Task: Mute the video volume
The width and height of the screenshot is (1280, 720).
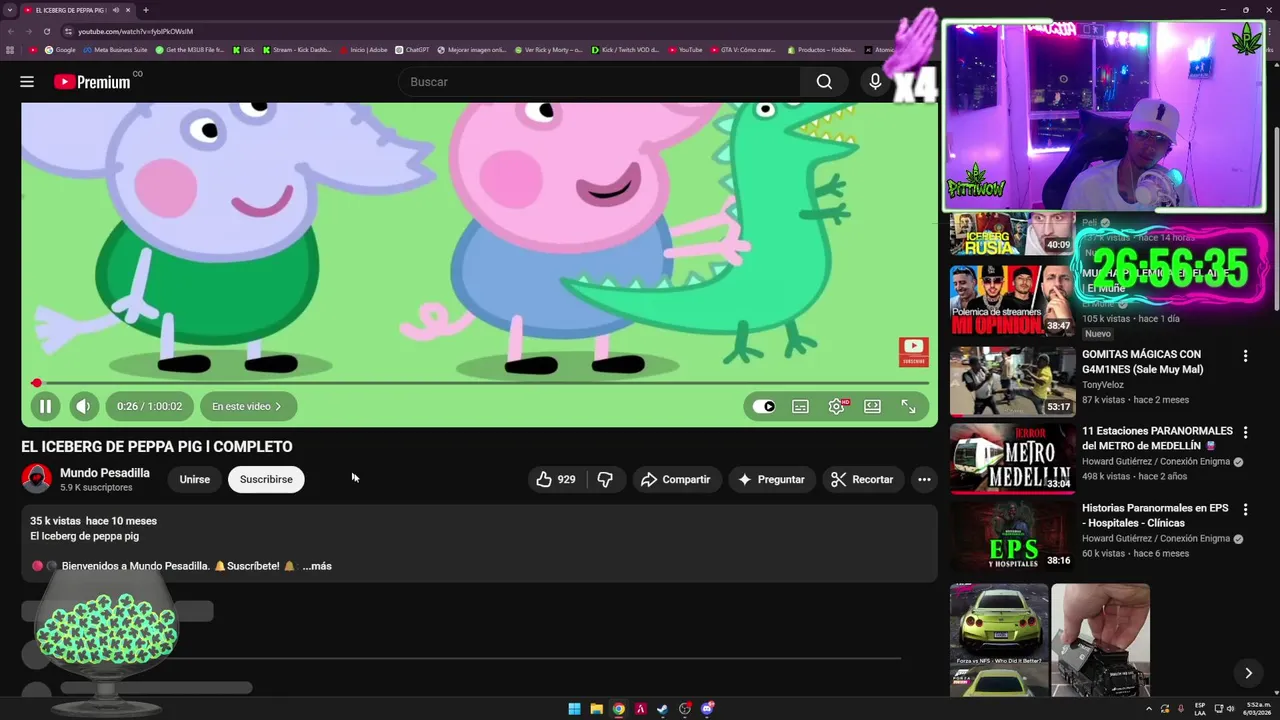Action: tap(84, 406)
